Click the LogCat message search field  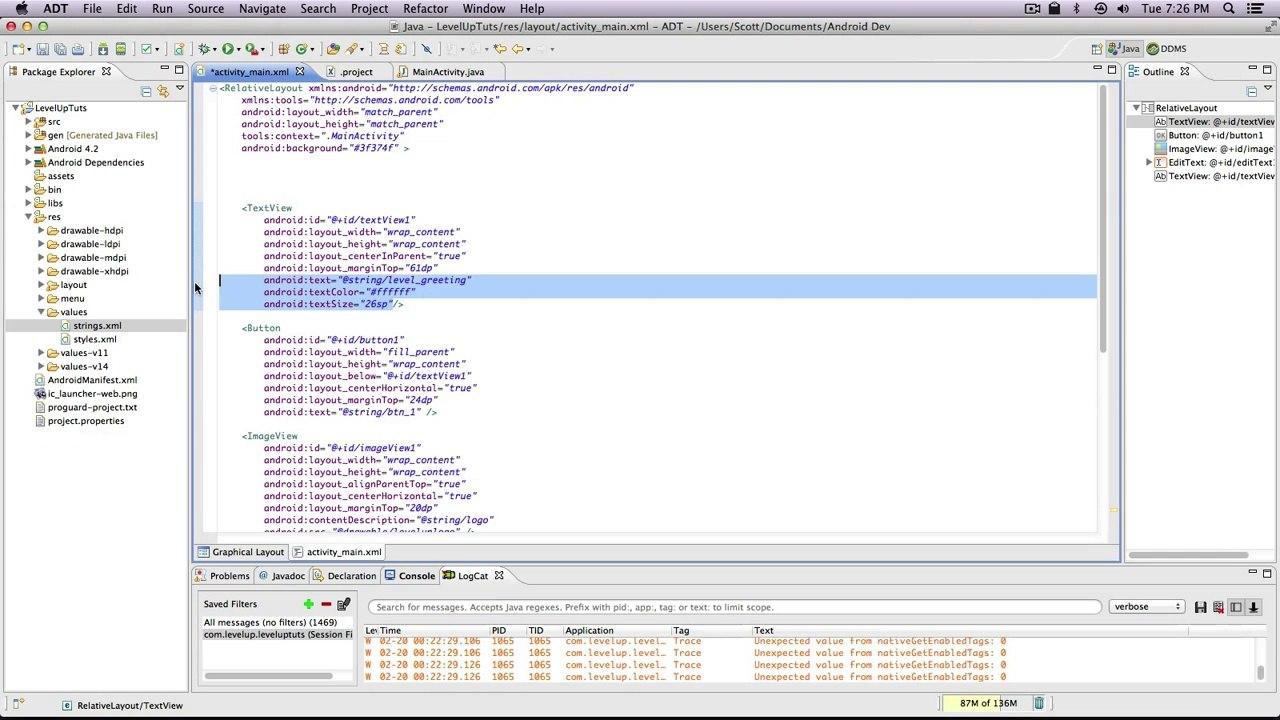tap(735, 607)
